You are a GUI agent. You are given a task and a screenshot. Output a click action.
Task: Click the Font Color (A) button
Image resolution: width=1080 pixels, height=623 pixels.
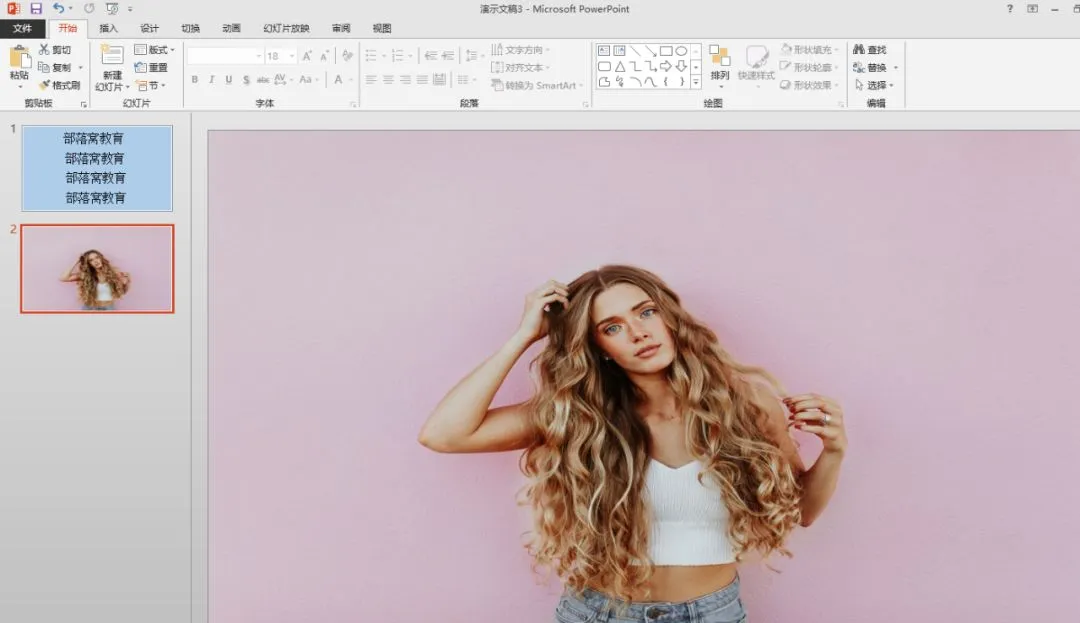click(338, 80)
